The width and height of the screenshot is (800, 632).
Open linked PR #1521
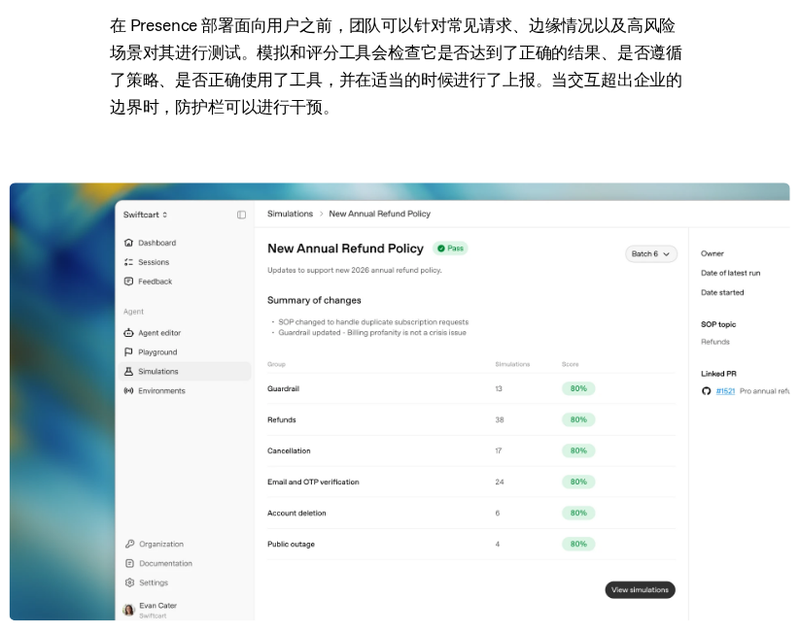click(725, 391)
